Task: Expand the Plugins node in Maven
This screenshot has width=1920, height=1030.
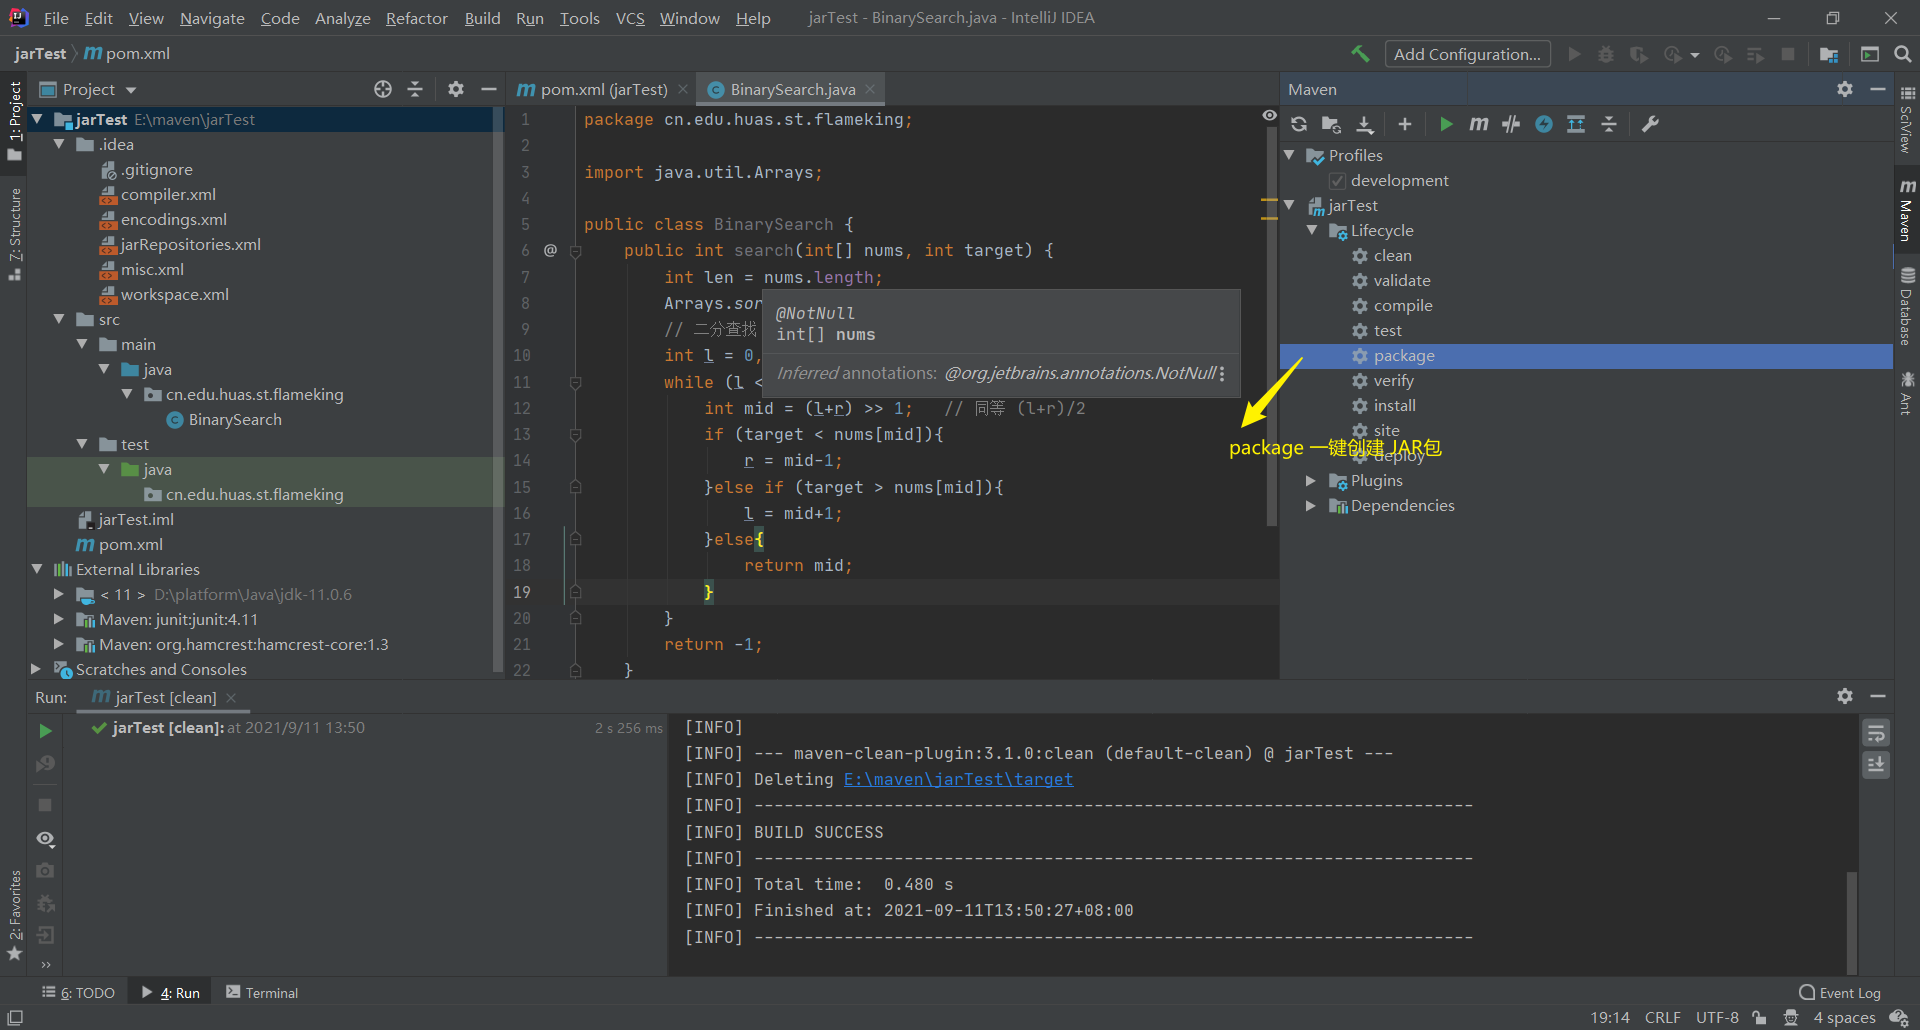Action: click(1311, 481)
